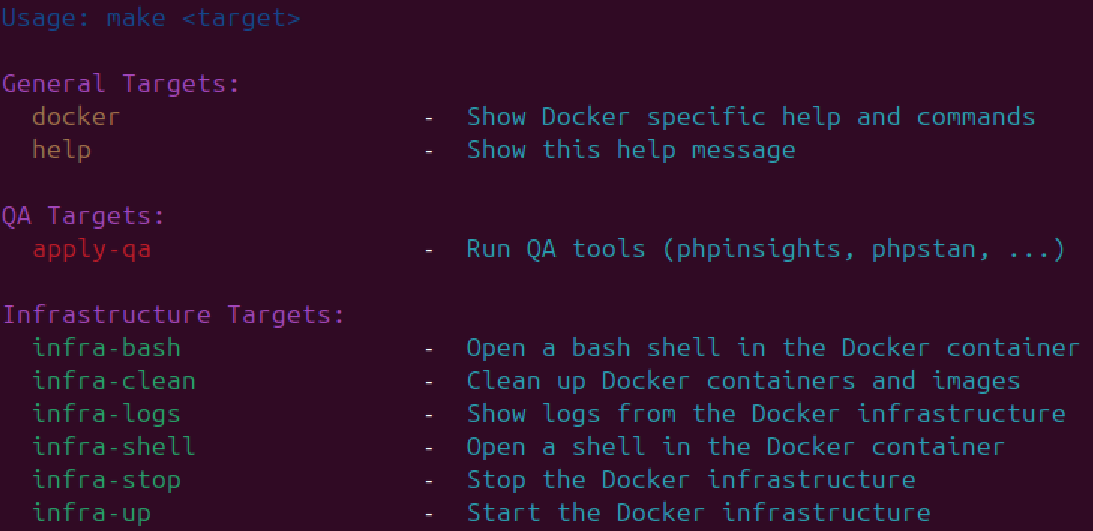Screen dimensions: 1093x531
Task: Select the 'infra-stop' target name
Action: 106,480
